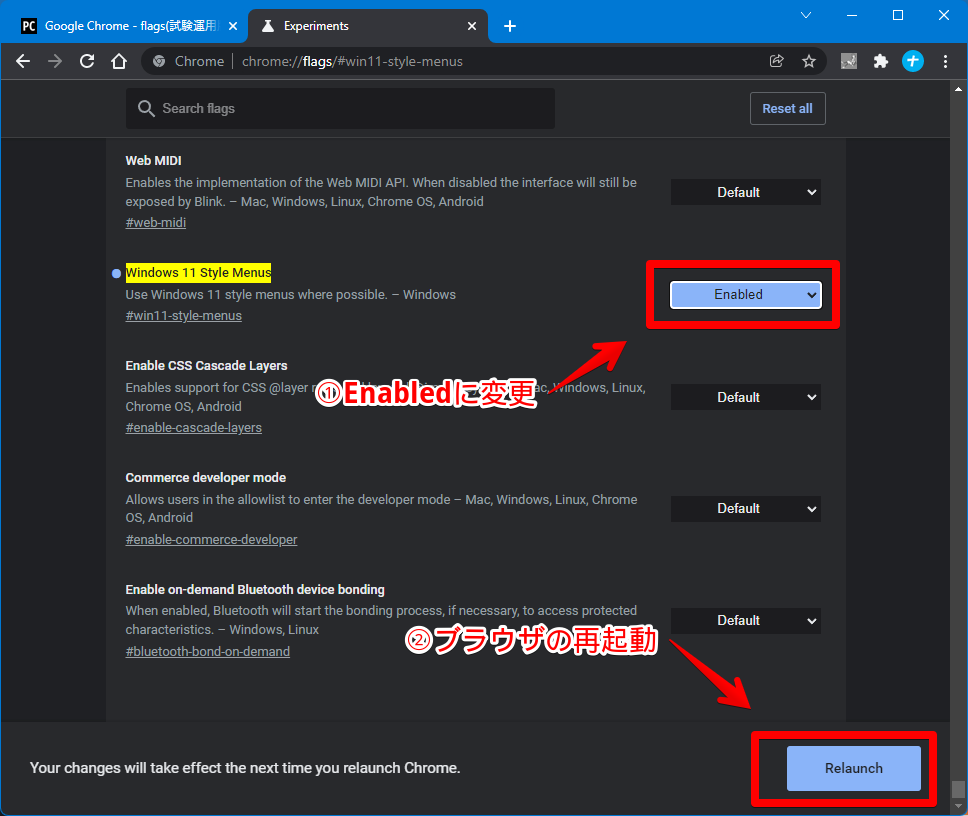The height and width of the screenshot is (816, 968).
Task: Open the on-demand Bluetooth device bonding dropdown
Action: (746, 620)
